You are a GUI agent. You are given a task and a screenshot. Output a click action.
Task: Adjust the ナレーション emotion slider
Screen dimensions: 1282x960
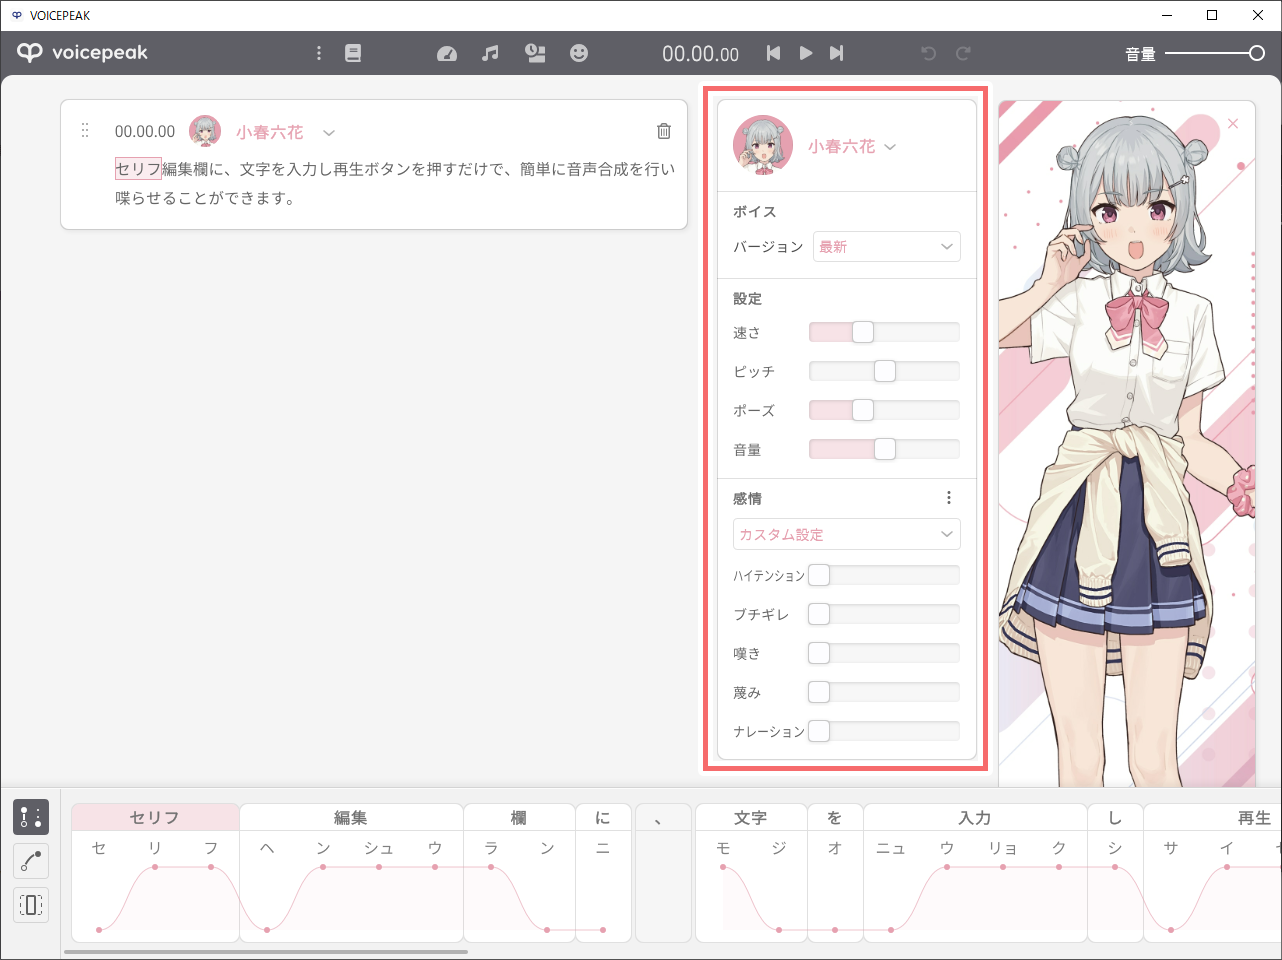coord(884,731)
